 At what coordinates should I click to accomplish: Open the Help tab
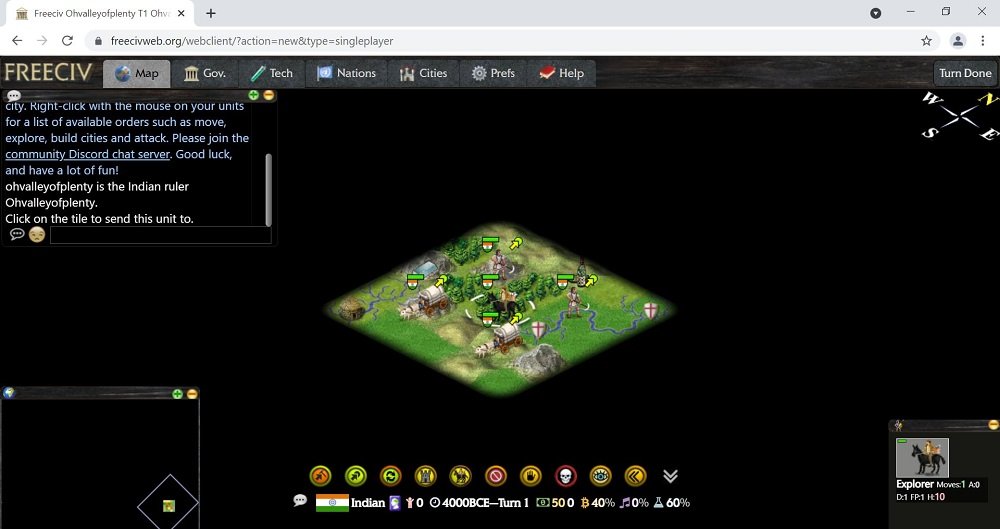(x=561, y=73)
